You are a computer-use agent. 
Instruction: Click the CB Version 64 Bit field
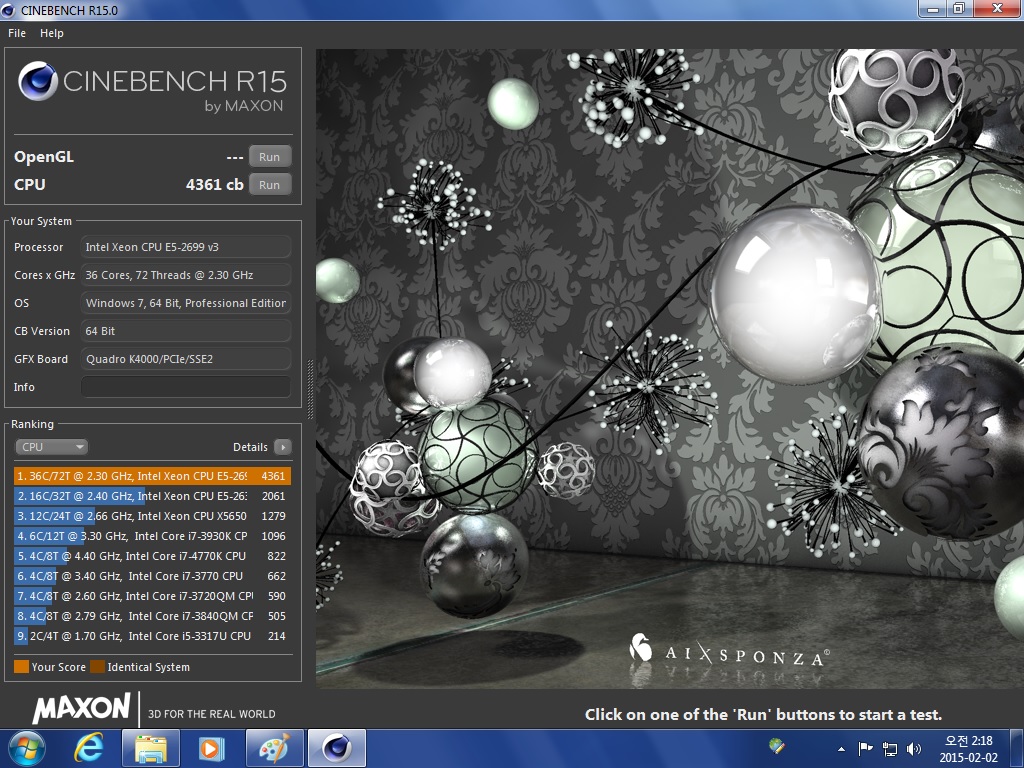coord(186,331)
